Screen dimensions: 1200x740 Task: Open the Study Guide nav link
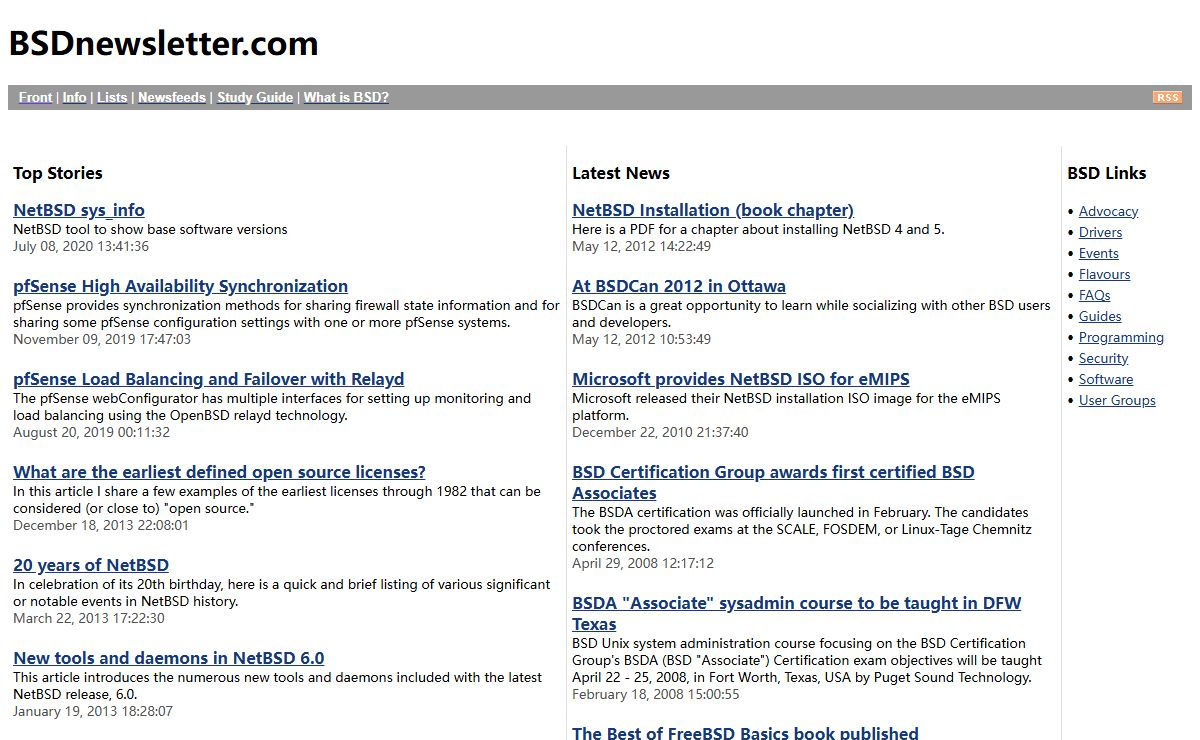[255, 97]
